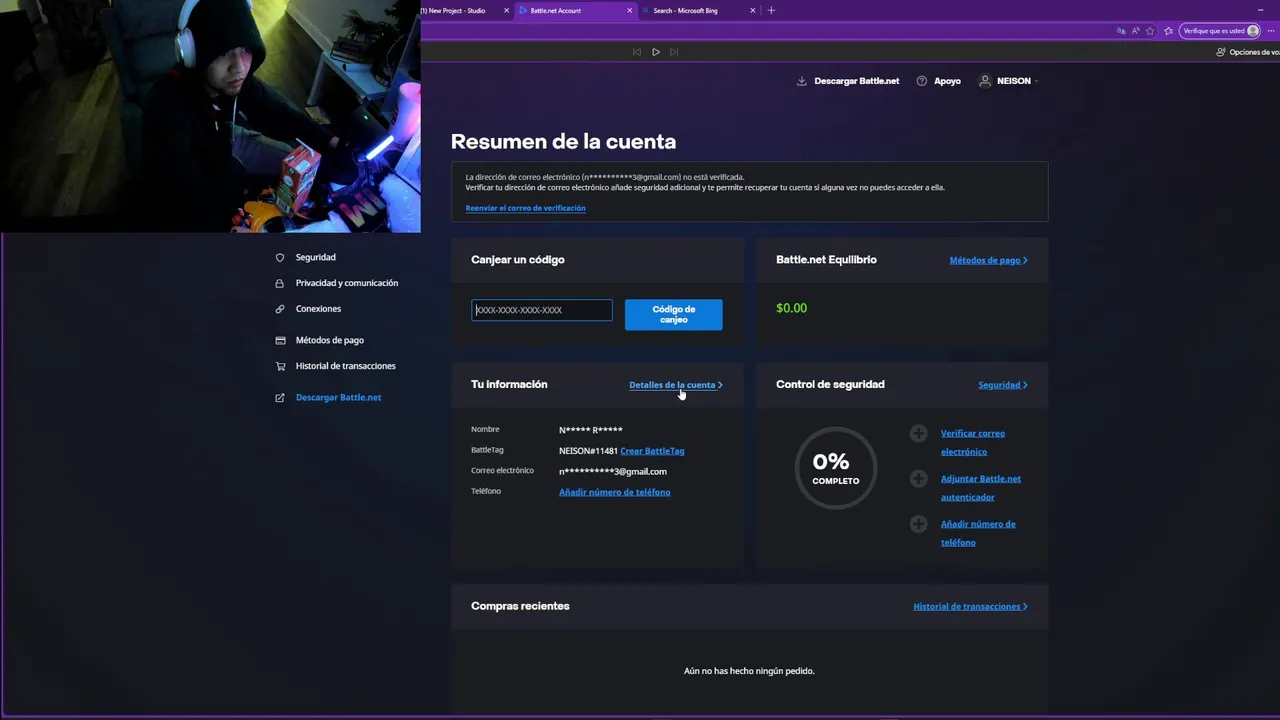The image size is (1280, 720).
Task: Close the New Project - Studio tab
Action: click(x=507, y=10)
